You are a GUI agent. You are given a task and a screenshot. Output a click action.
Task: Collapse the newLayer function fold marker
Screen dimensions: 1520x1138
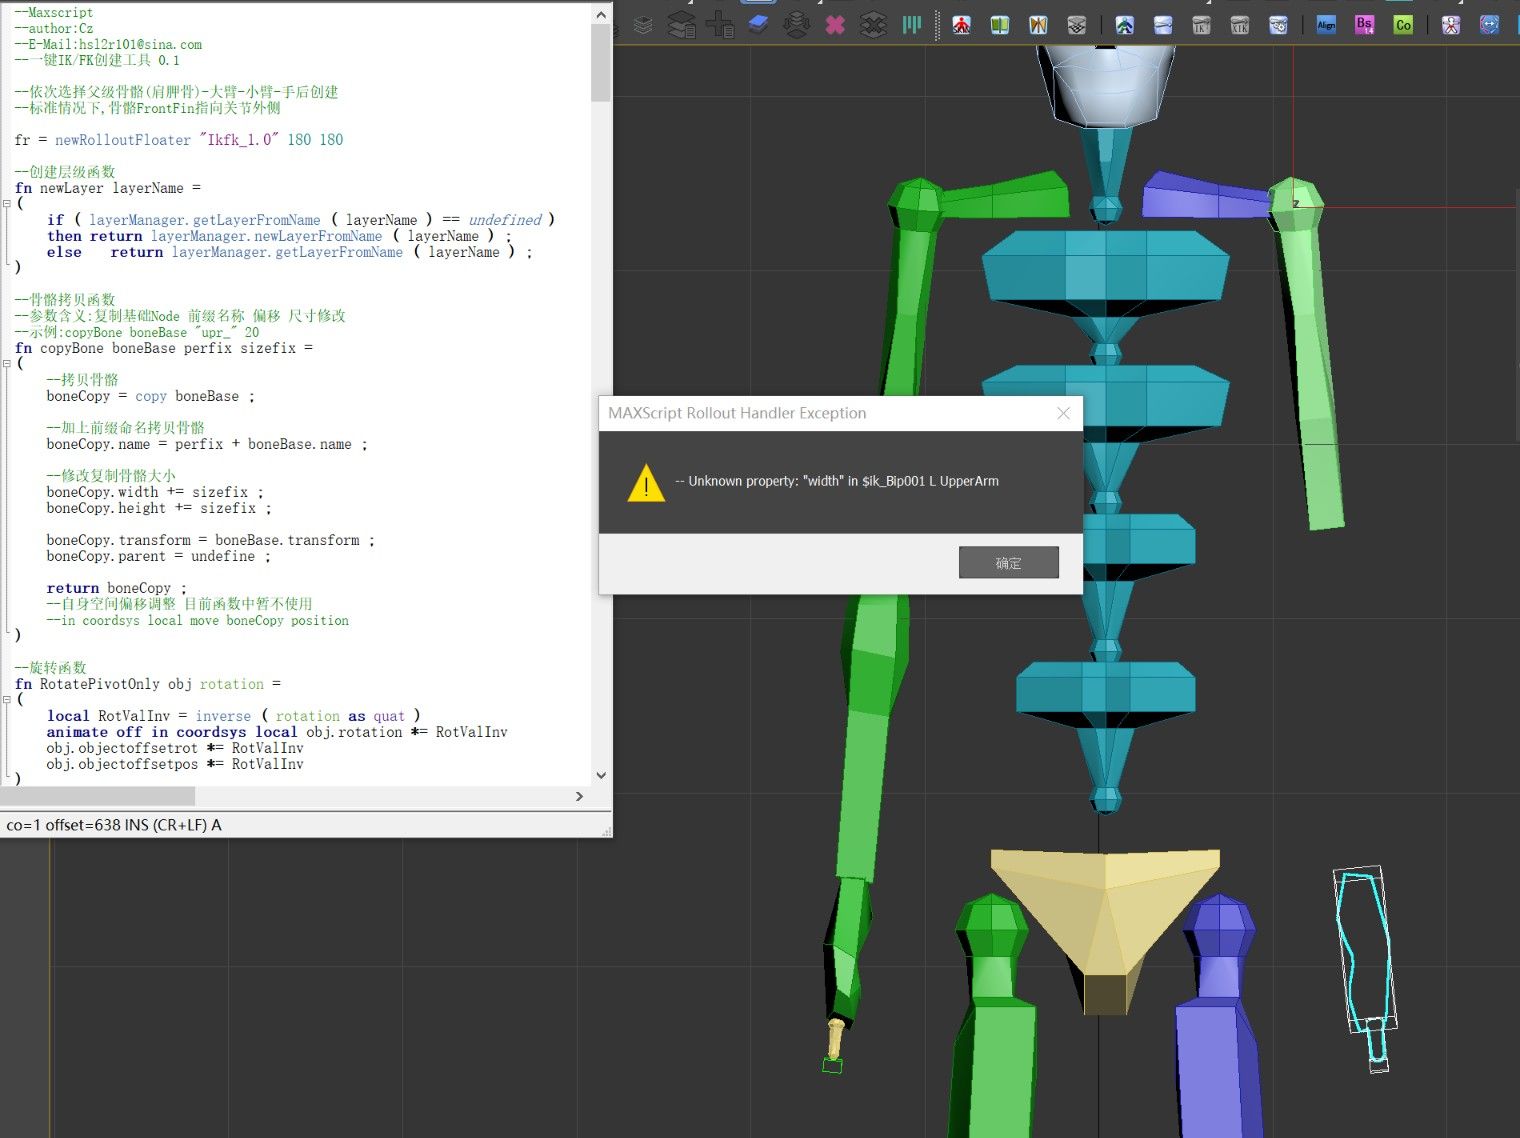click(7, 204)
